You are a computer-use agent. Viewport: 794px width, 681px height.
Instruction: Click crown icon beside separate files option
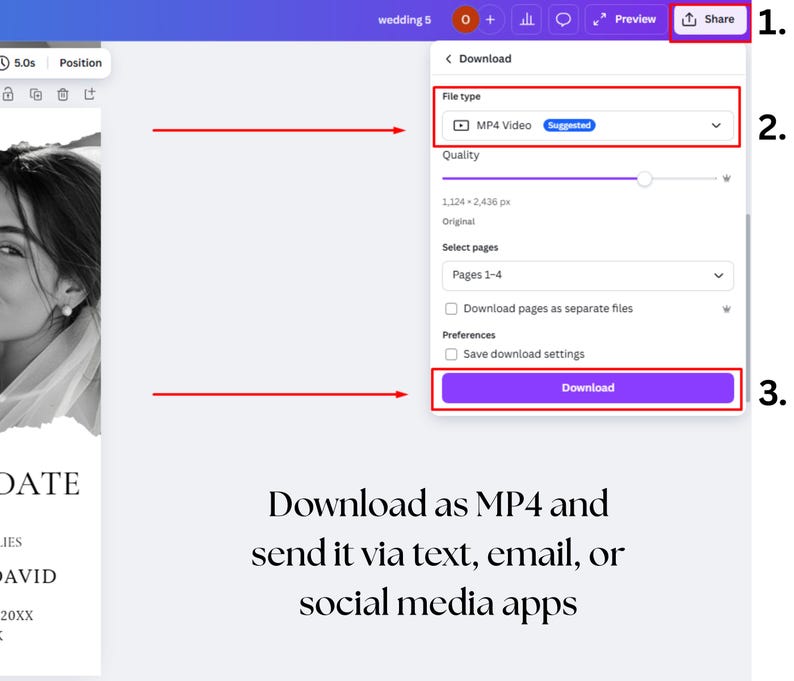(726, 309)
